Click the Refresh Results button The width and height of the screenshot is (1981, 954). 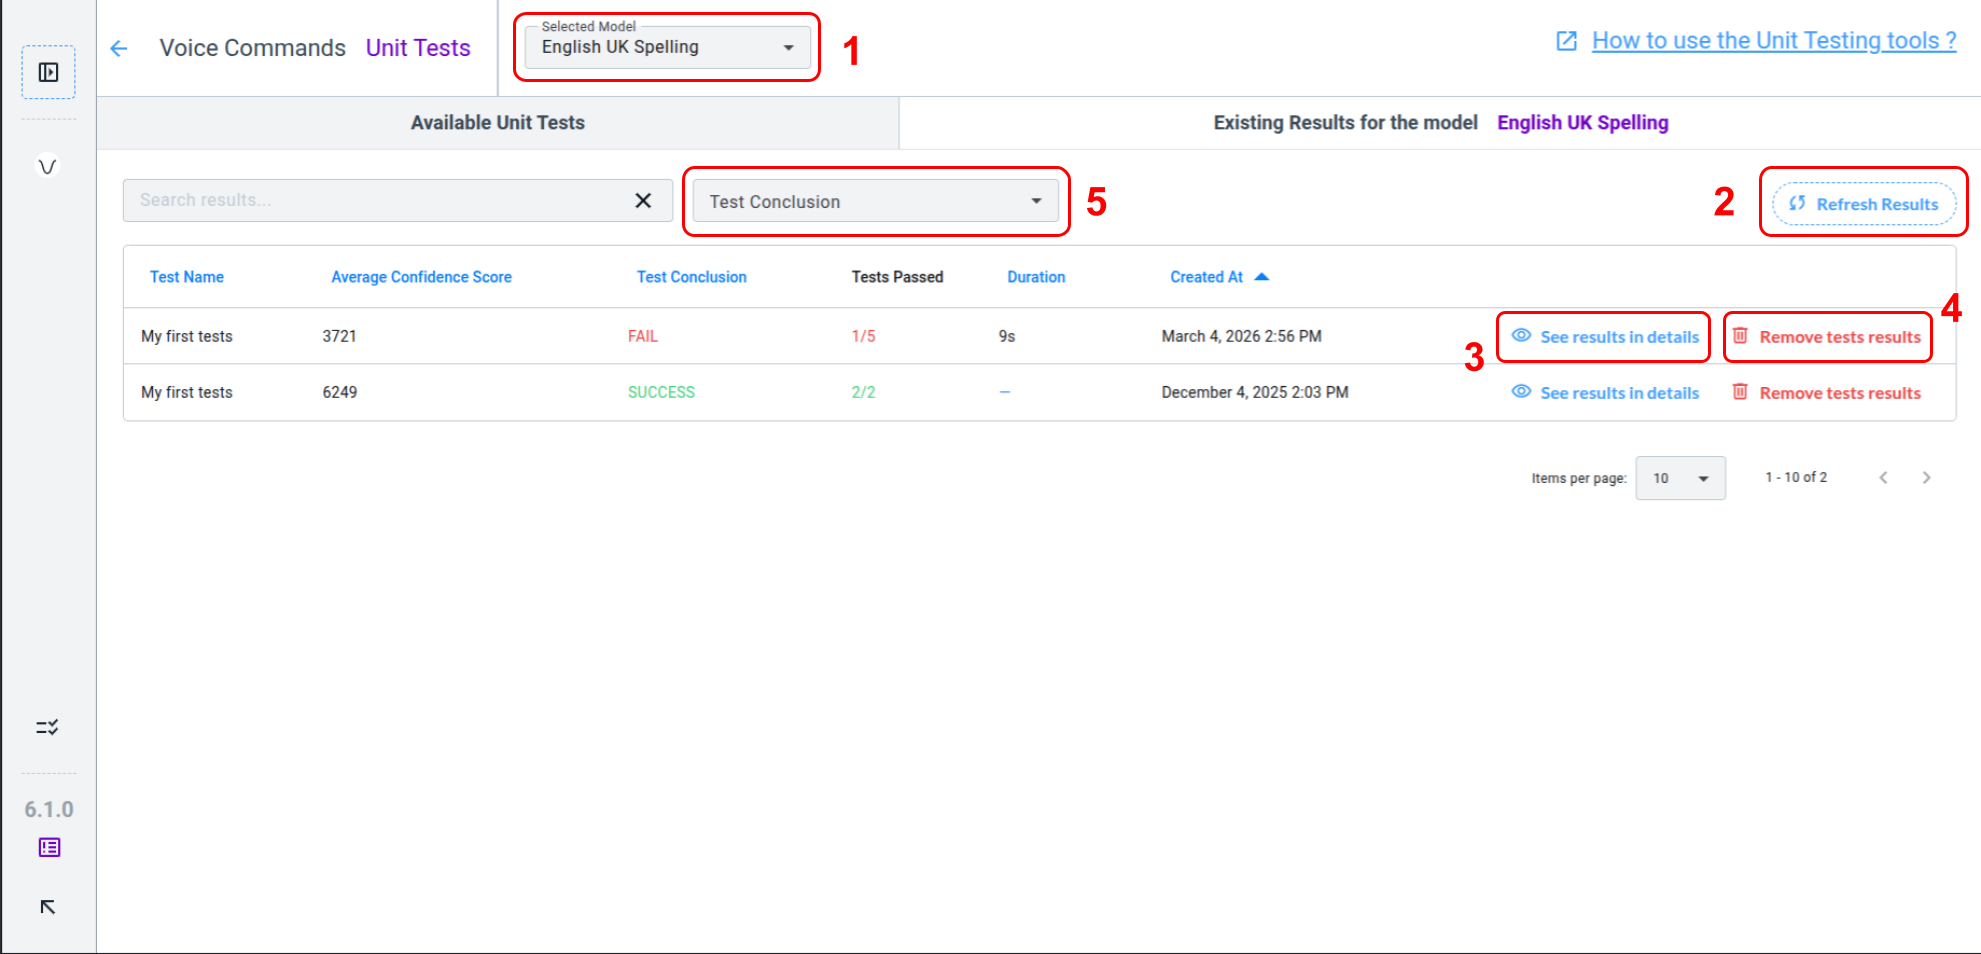tap(1864, 204)
